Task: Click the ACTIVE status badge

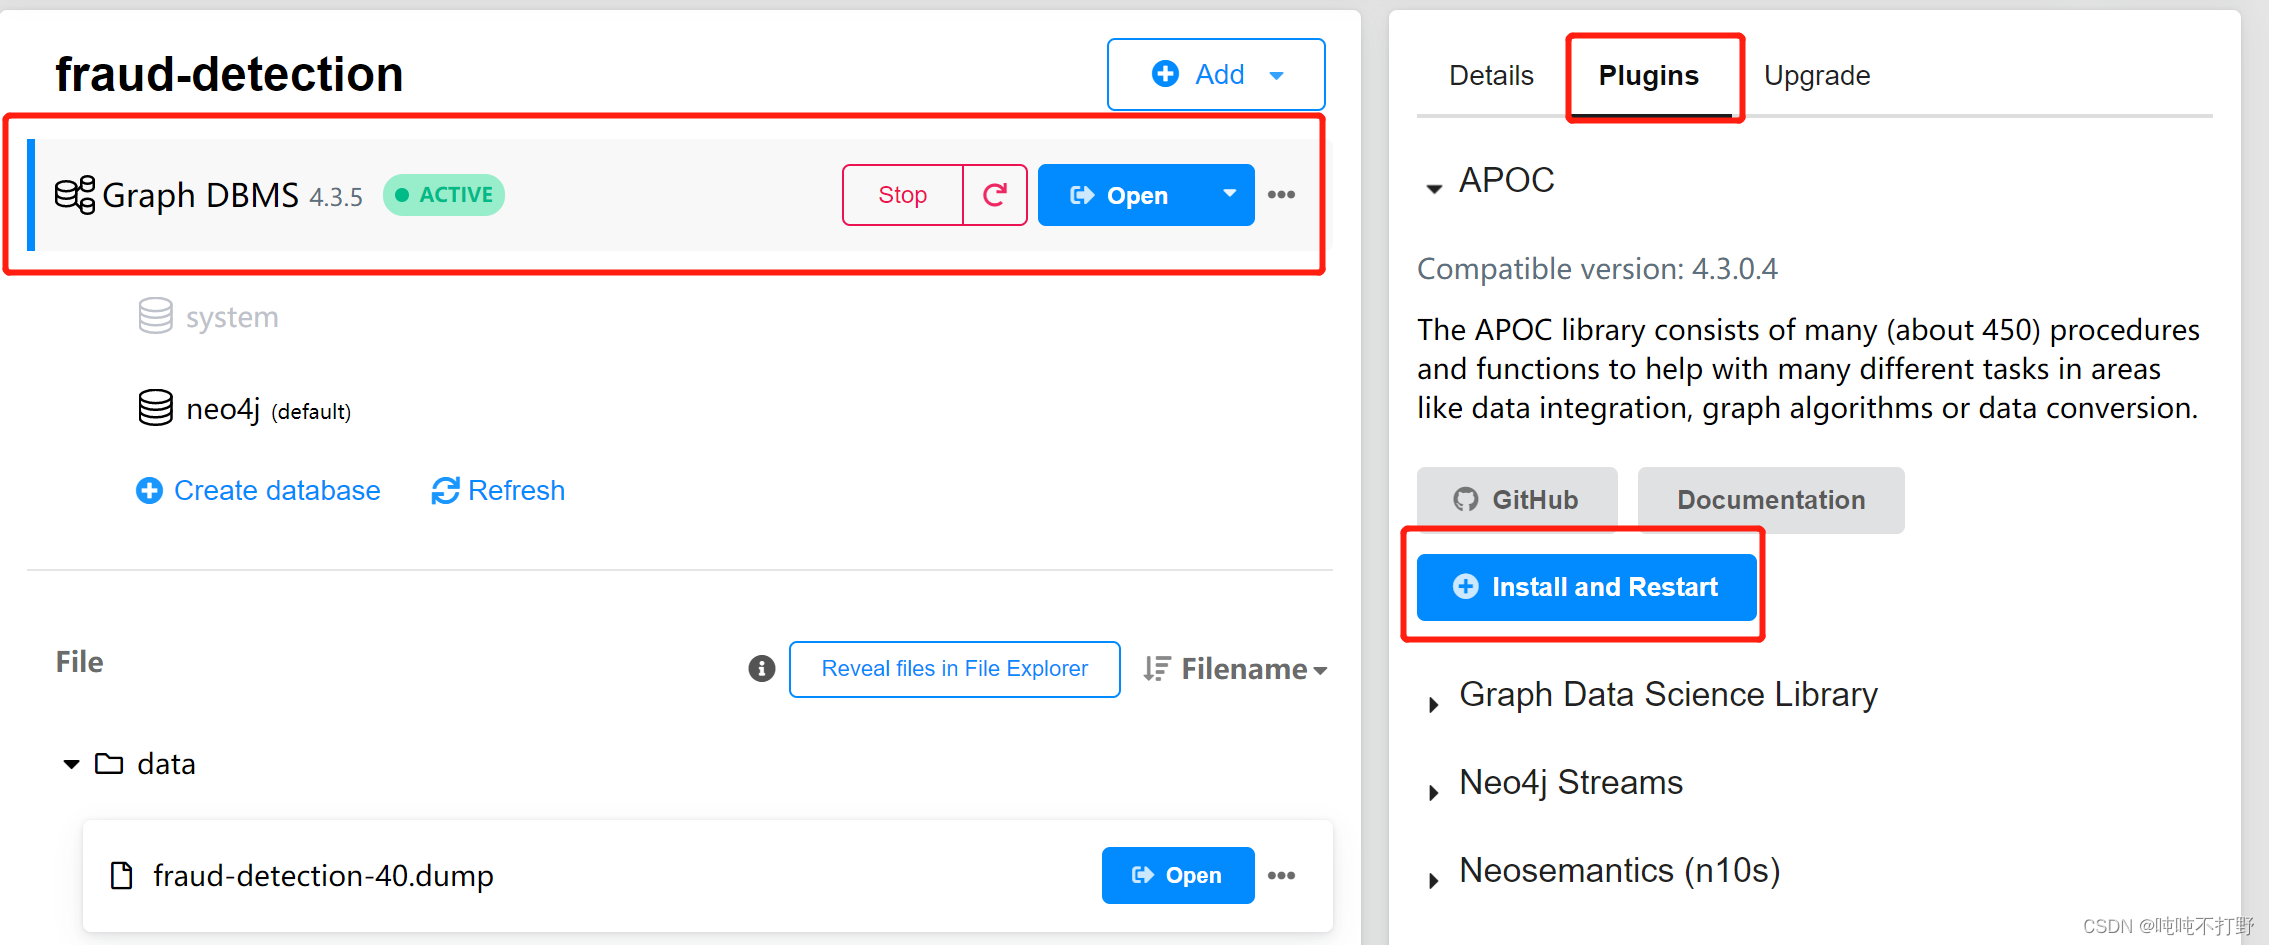Action: [443, 195]
